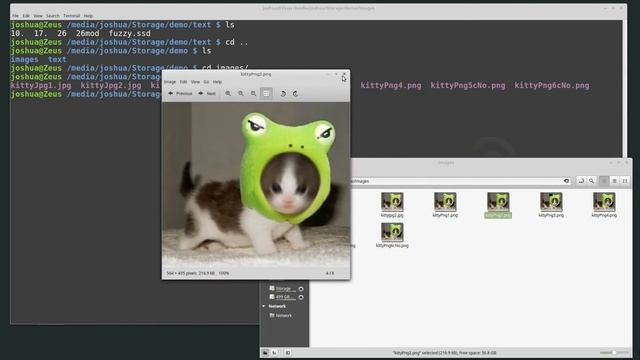Eject the 499 GB volume
Screen dimensions: 640x360
[x=301, y=298]
